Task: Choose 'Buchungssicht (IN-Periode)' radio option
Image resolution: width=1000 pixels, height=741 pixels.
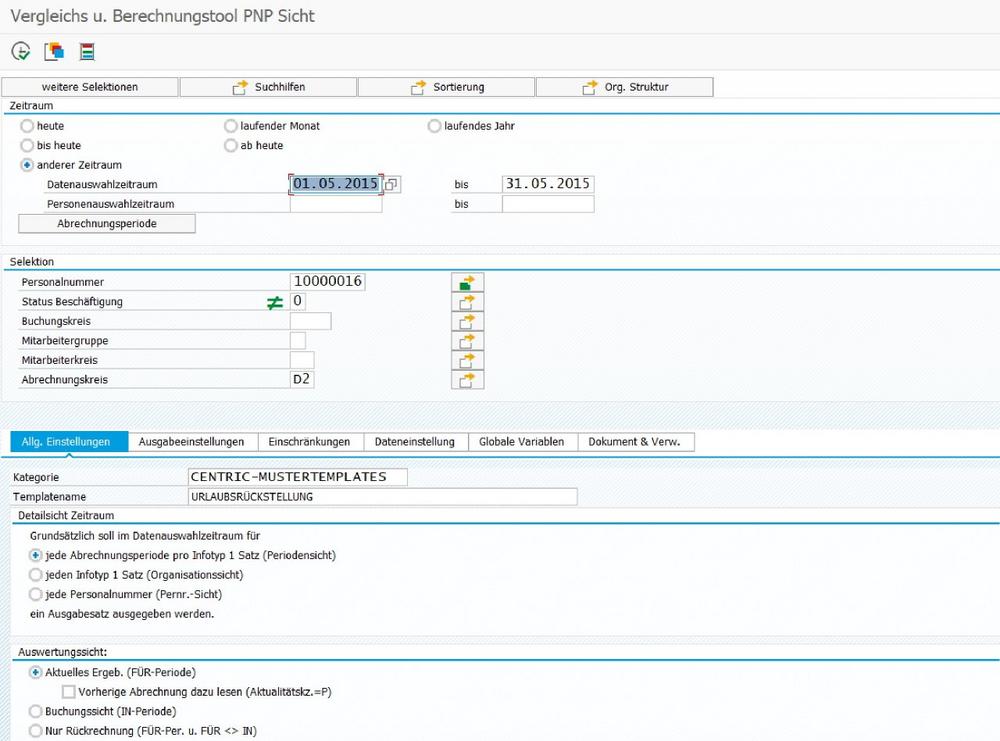Action: pos(36,711)
